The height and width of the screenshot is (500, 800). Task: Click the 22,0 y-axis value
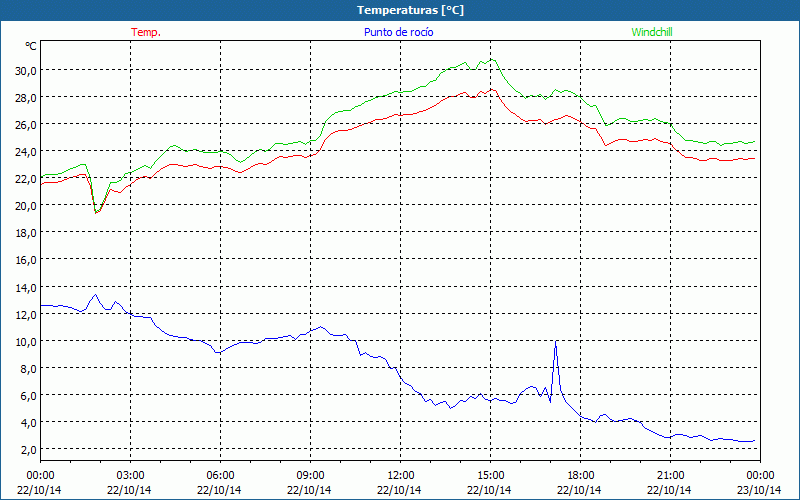coord(26,179)
